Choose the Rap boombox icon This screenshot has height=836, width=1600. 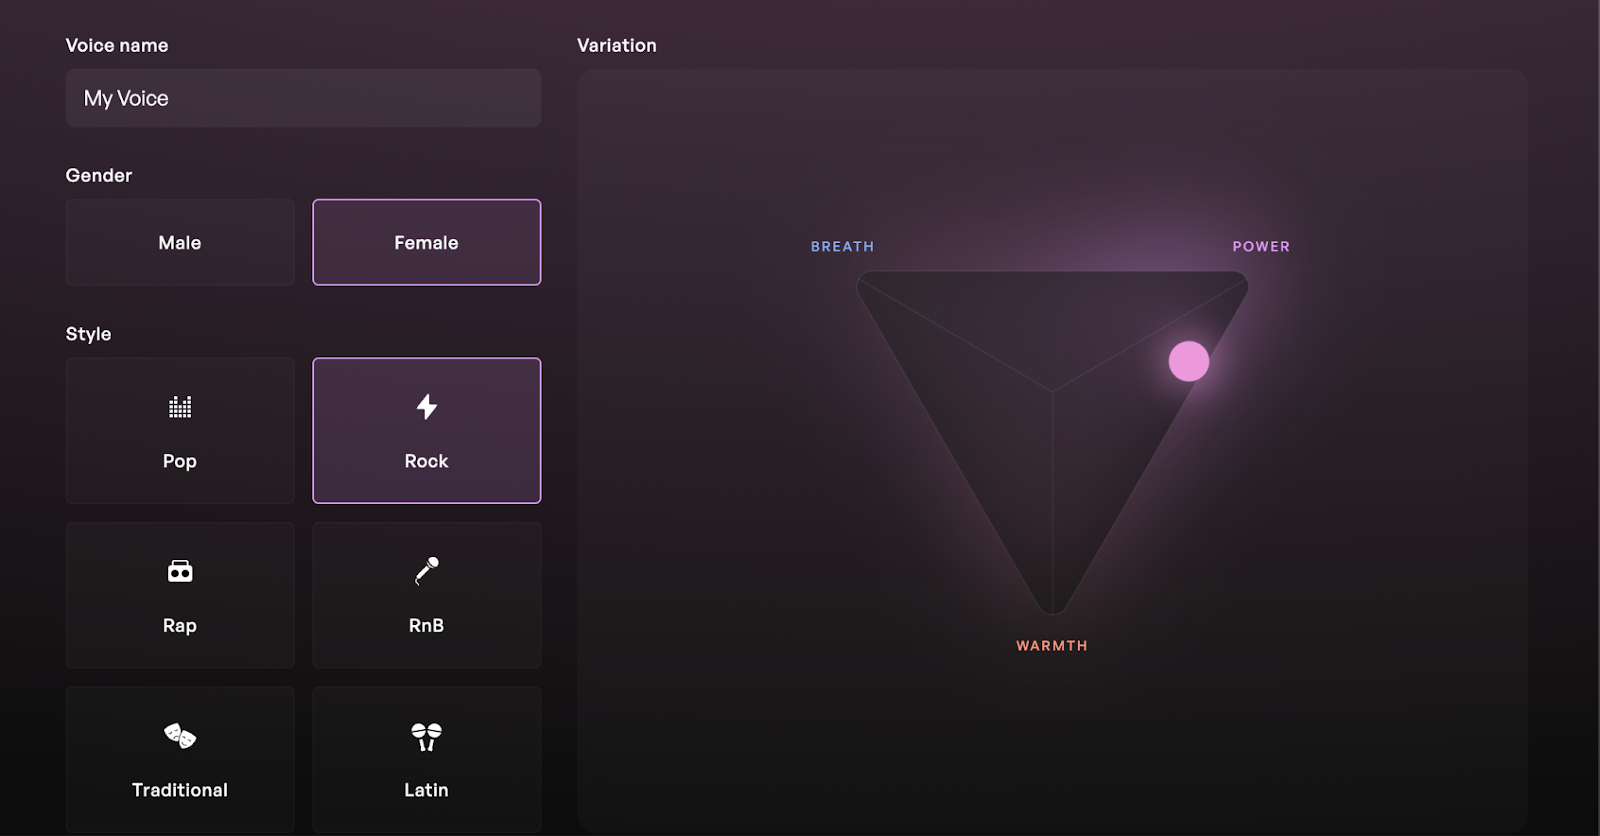[180, 571]
